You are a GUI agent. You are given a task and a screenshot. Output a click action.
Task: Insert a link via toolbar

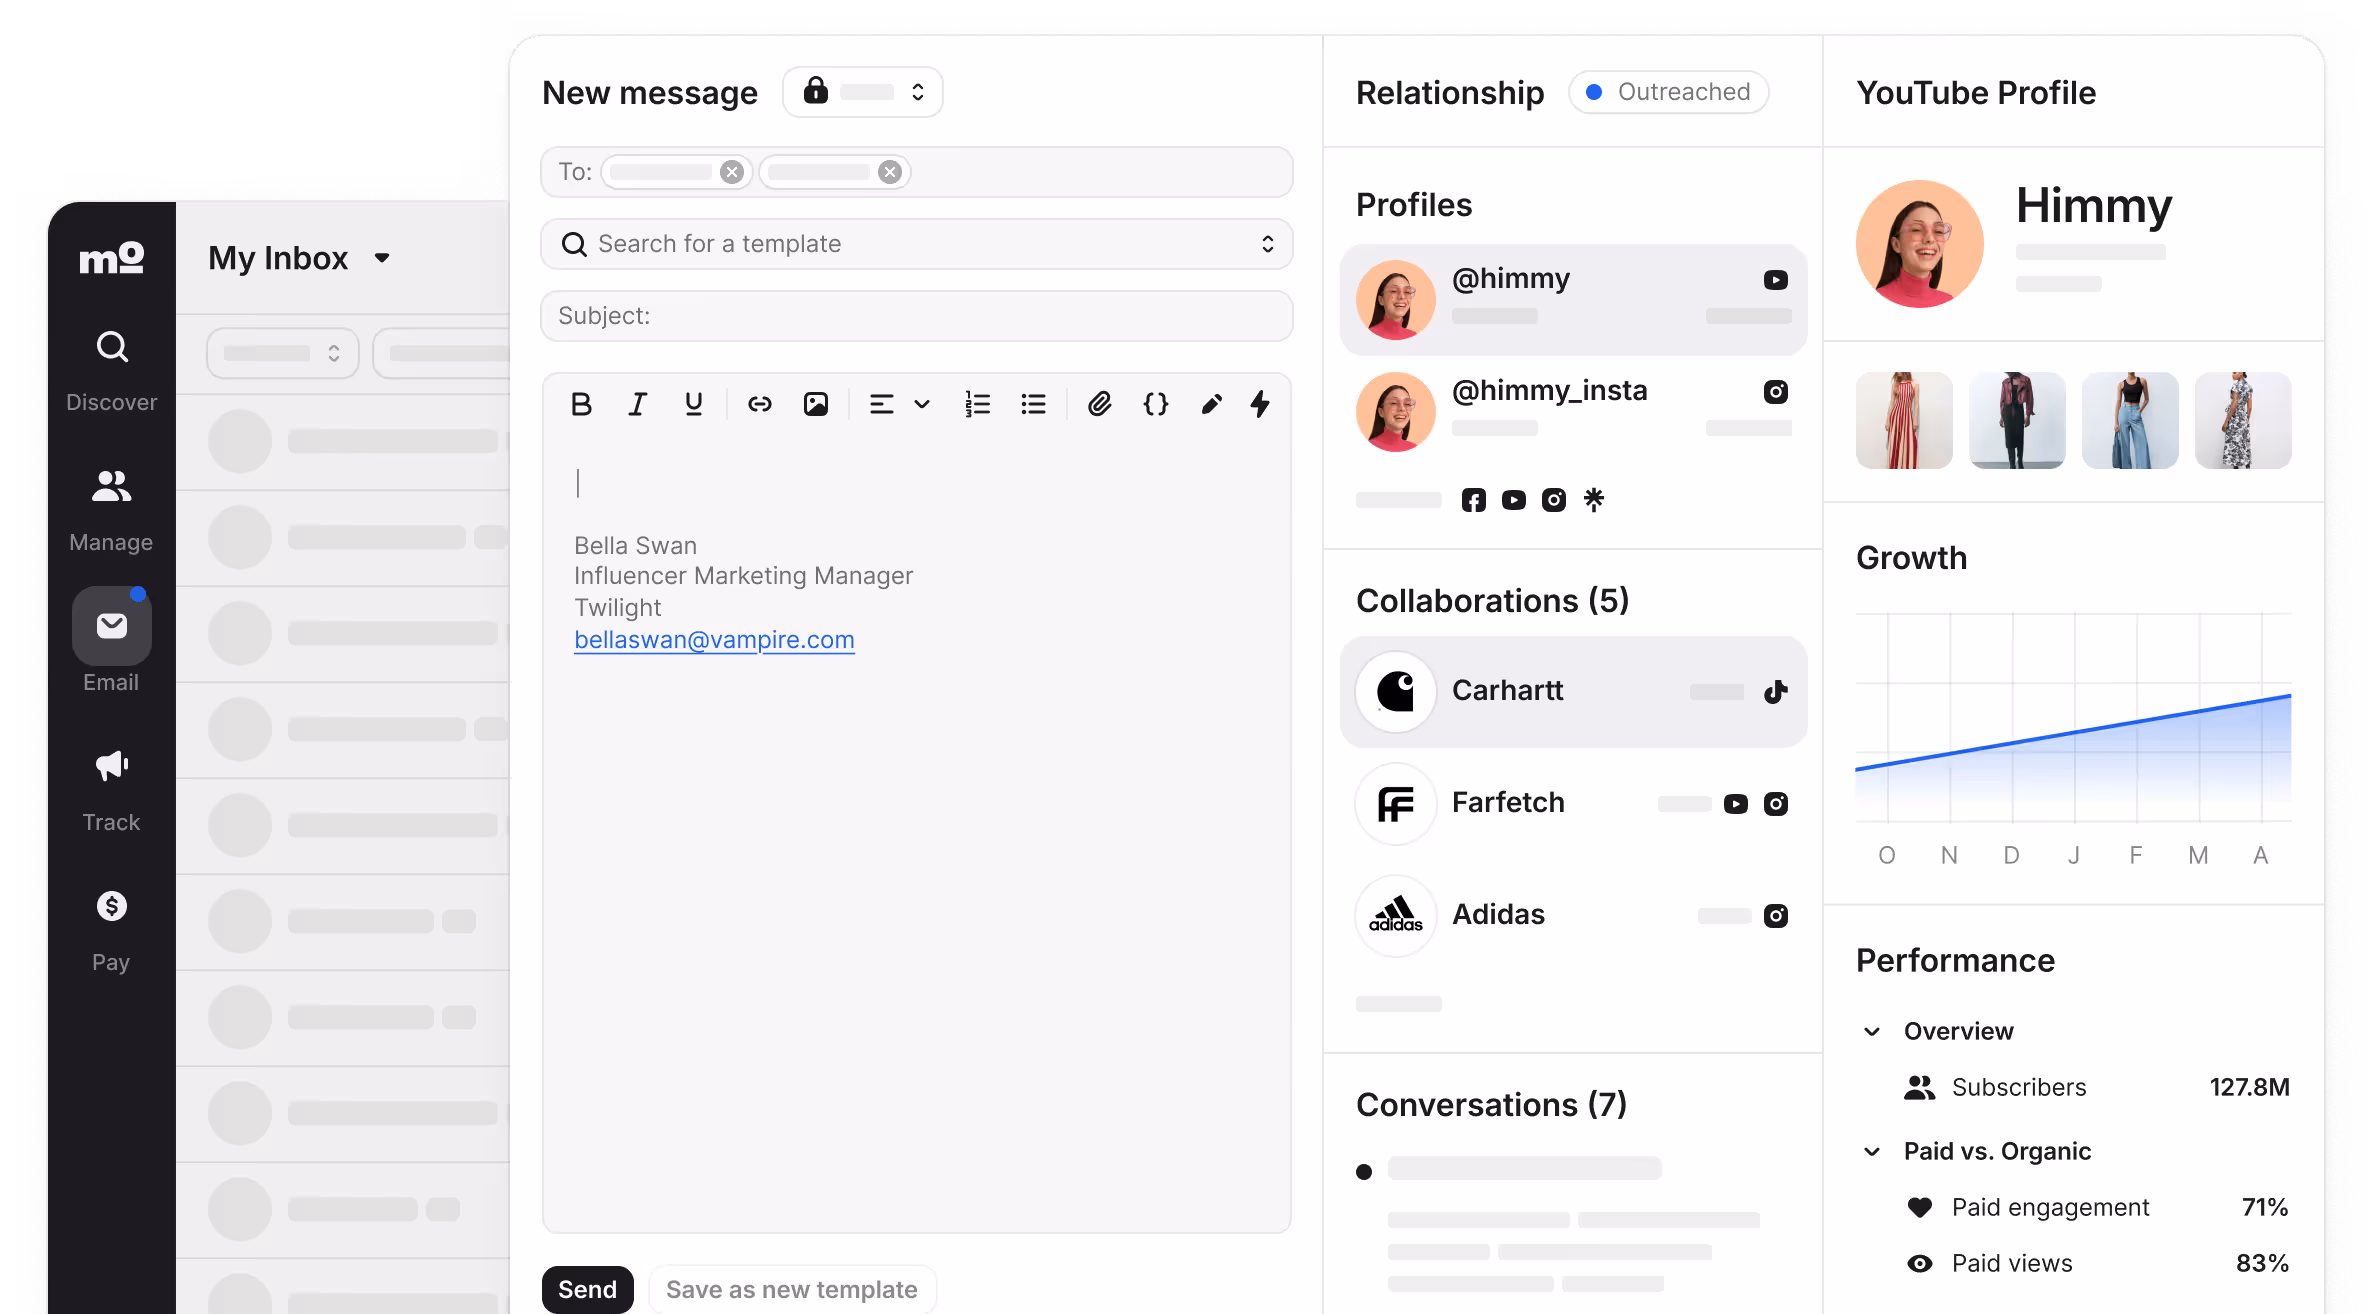tap(760, 404)
